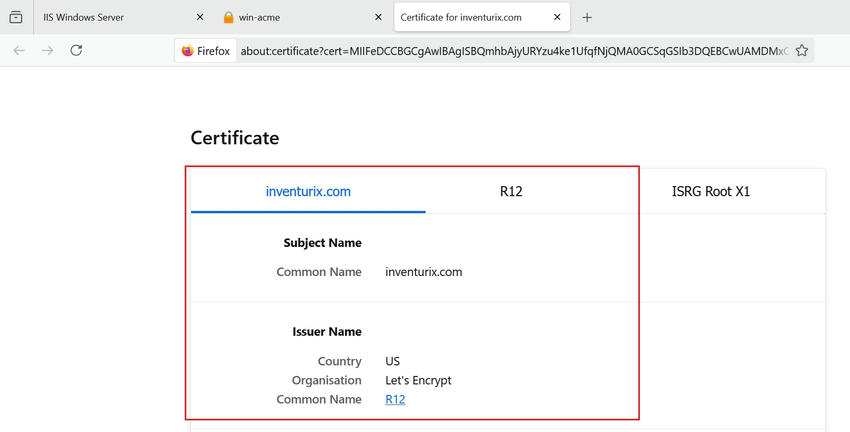Click the Country label
The image size is (850, 432).
340,362
